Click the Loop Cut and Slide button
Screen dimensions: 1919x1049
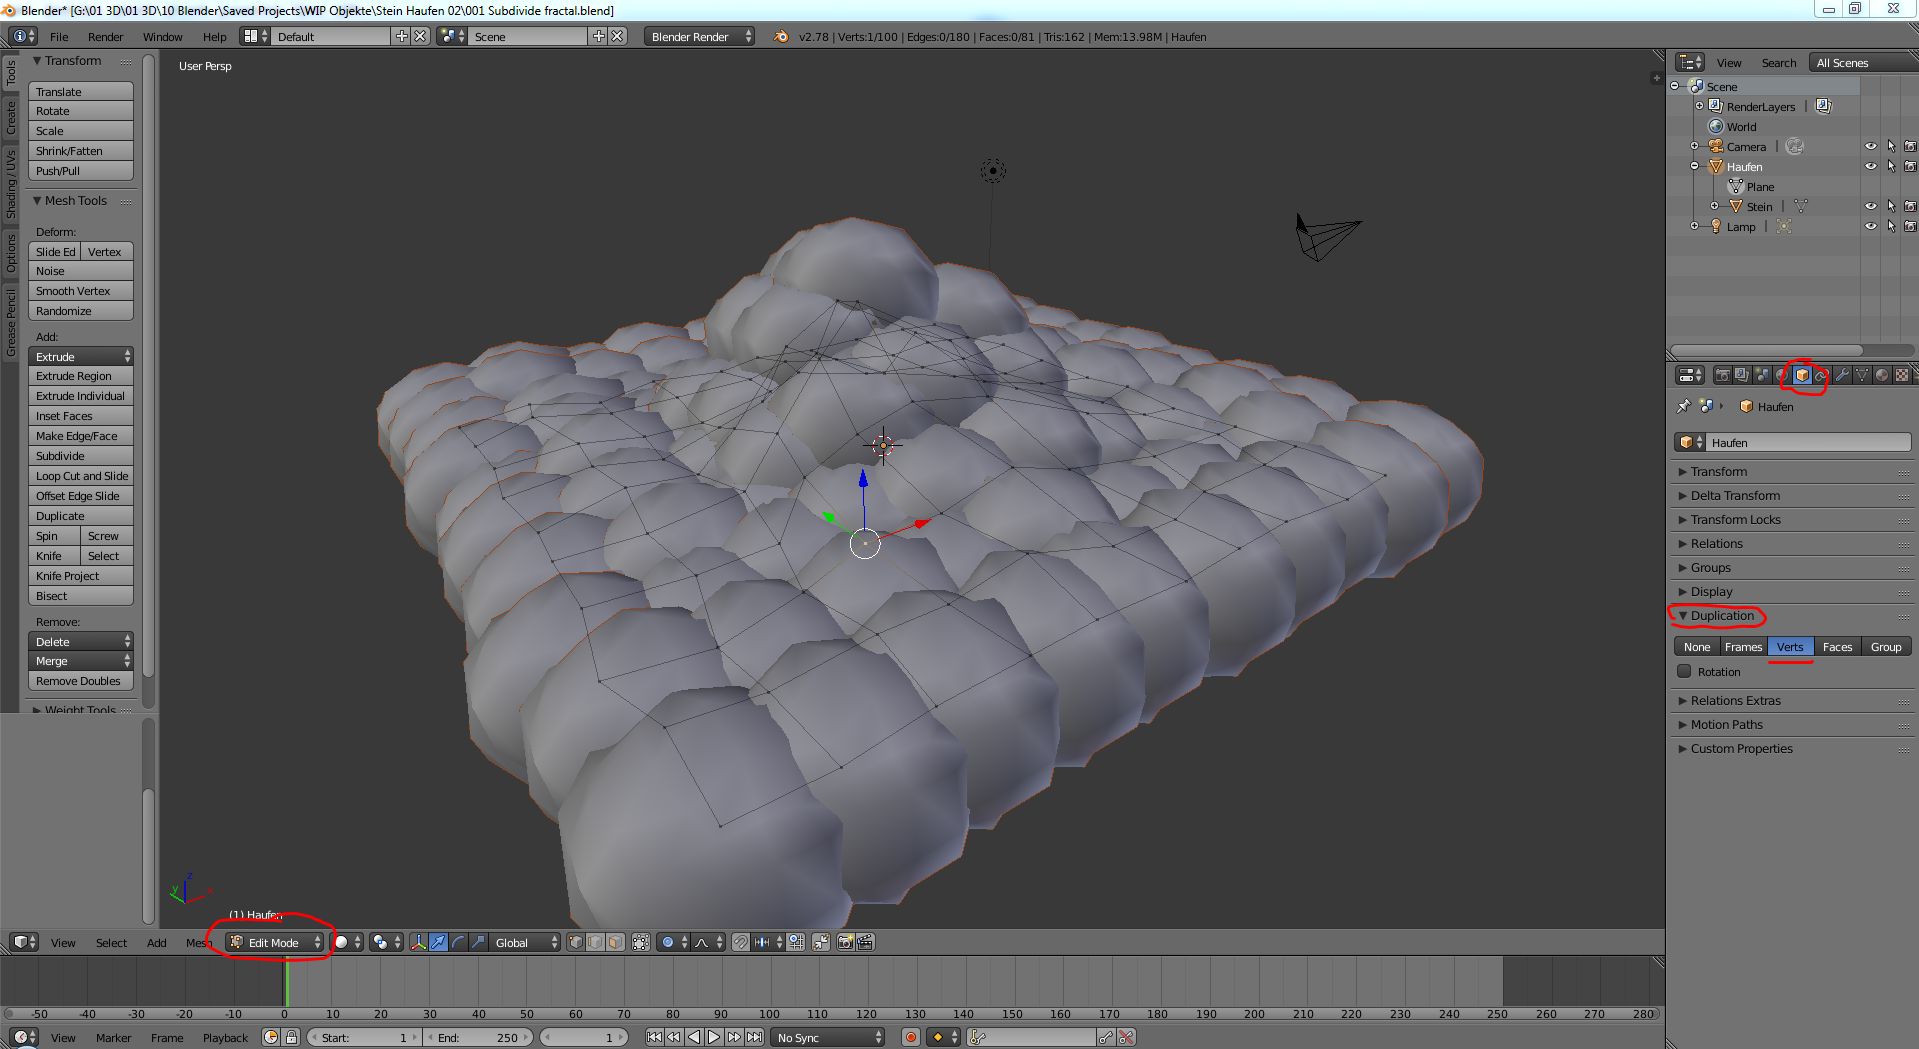pyautogui.click(x=81, y=475)
